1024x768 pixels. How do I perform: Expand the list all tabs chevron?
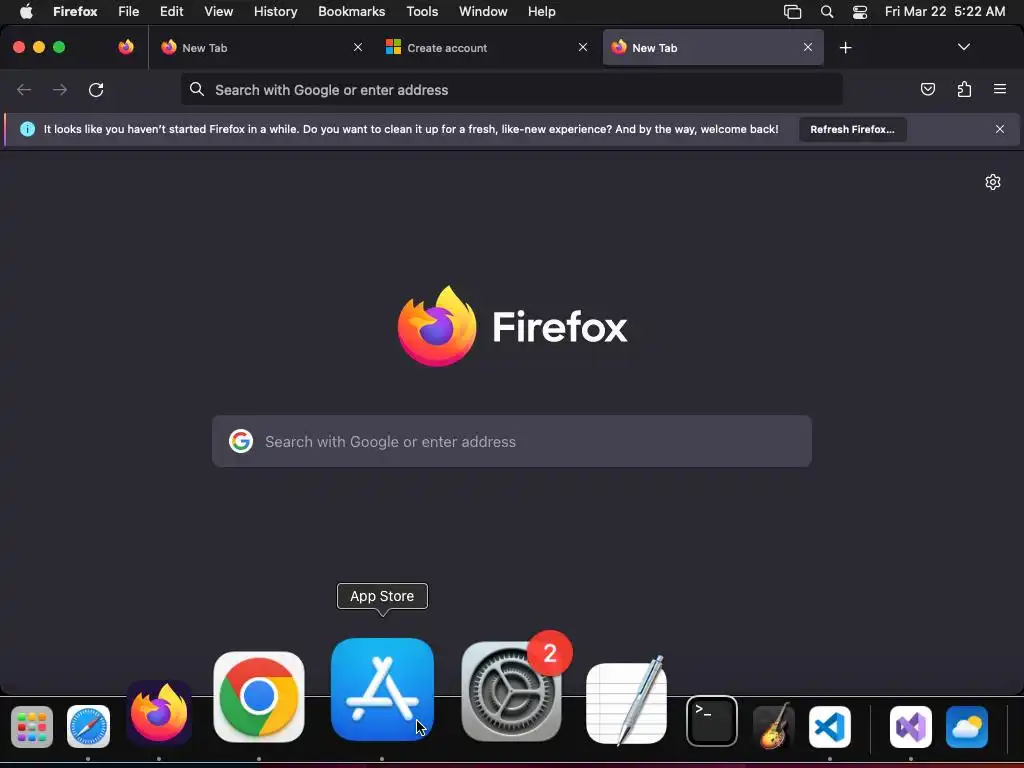pos(963,47)
